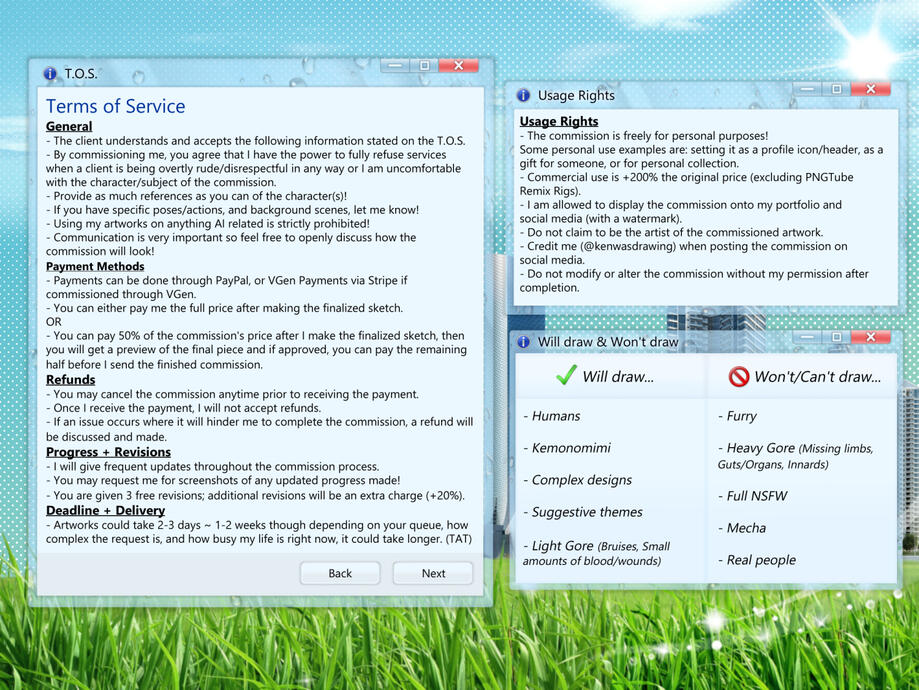
Task: Click the Next button
Action: [x=433, y=573]
